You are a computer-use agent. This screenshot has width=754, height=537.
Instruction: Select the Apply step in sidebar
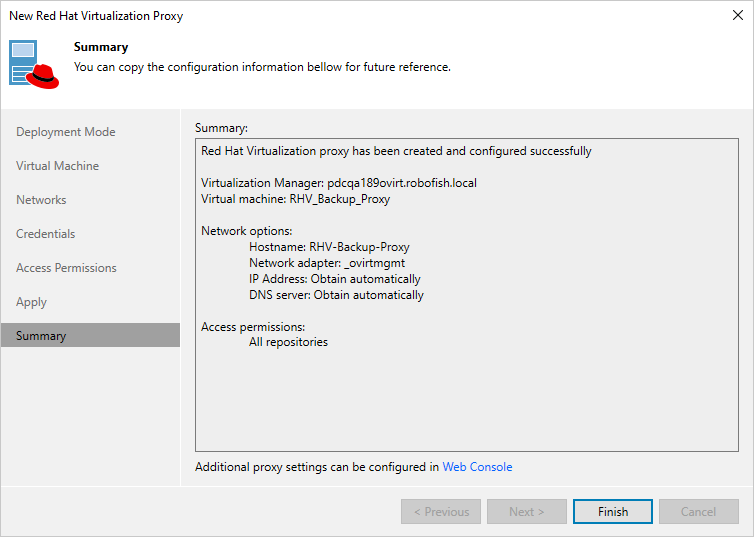tap(32, 302)
